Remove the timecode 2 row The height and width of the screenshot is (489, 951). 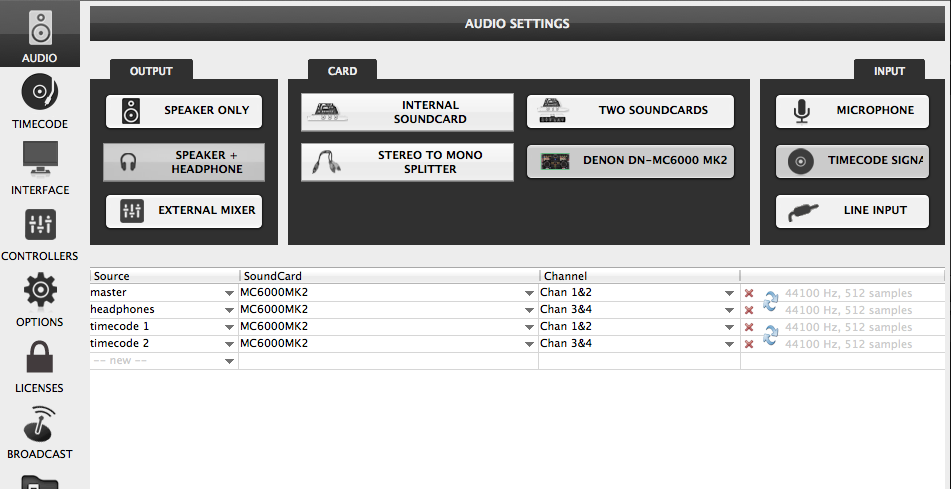pyautogui.click(x=749, y=344)
